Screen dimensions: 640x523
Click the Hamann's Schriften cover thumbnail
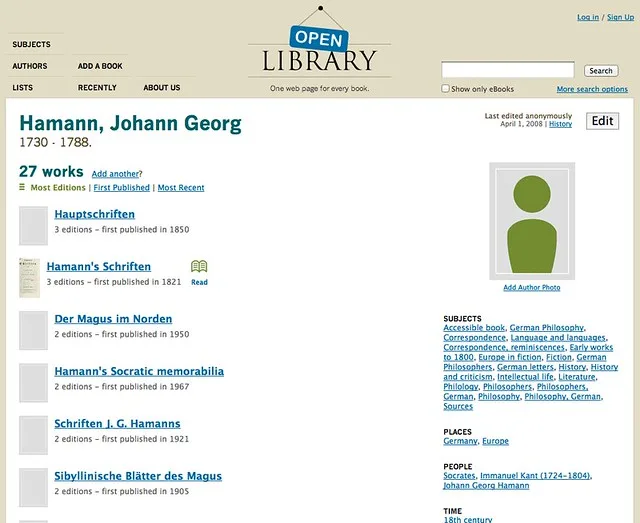30,277
